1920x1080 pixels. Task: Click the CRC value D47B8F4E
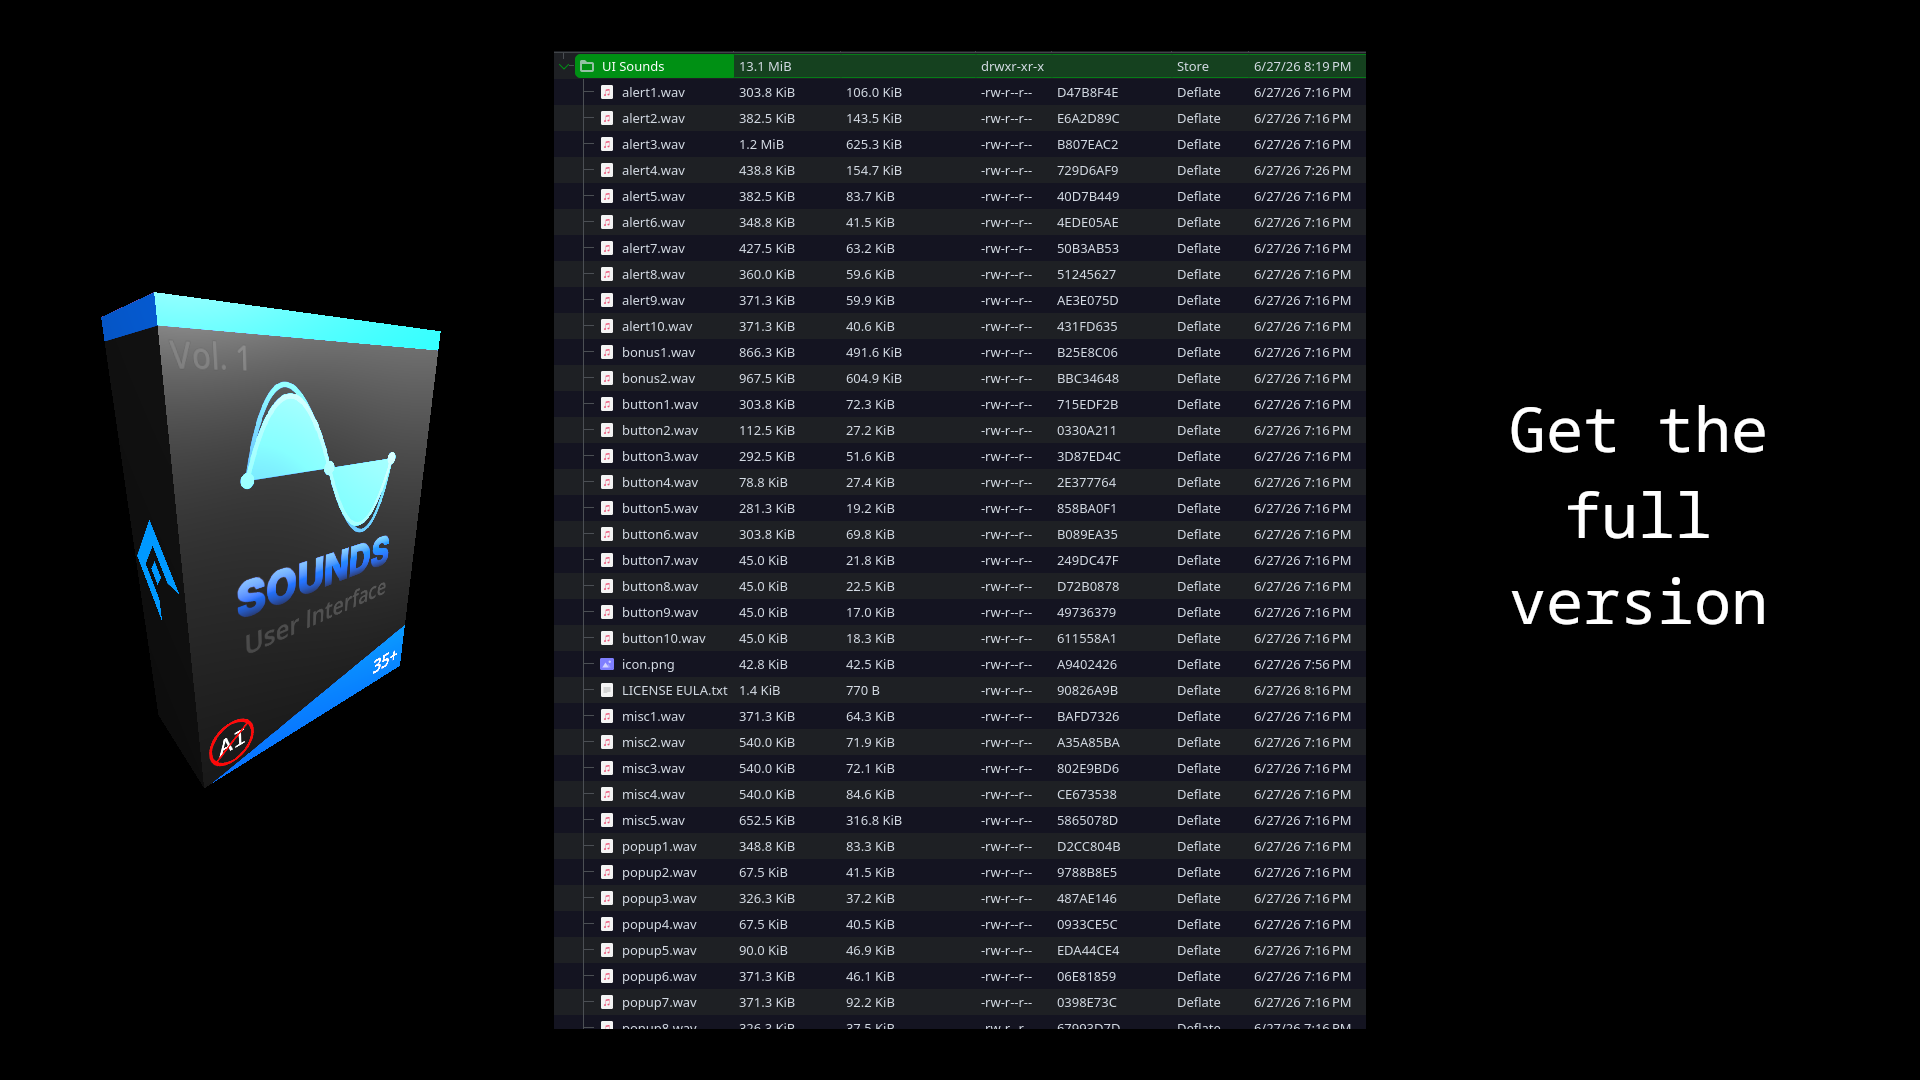point(1088,92)
